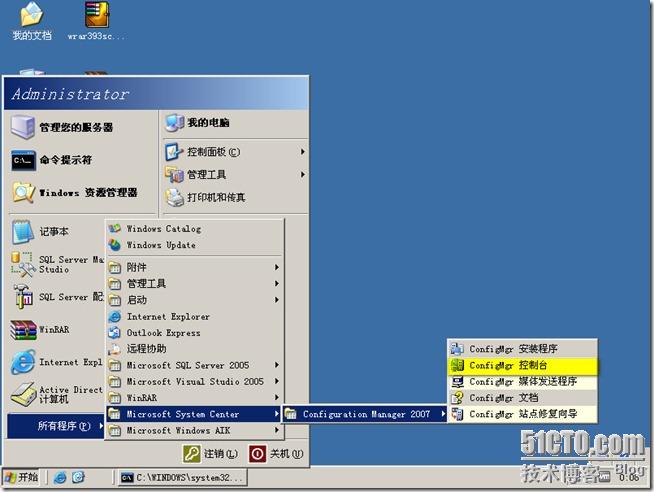Screen dimensions: 654x492
Task: Expand Microsoft Windows AIK folder
Action: (194, 430)
